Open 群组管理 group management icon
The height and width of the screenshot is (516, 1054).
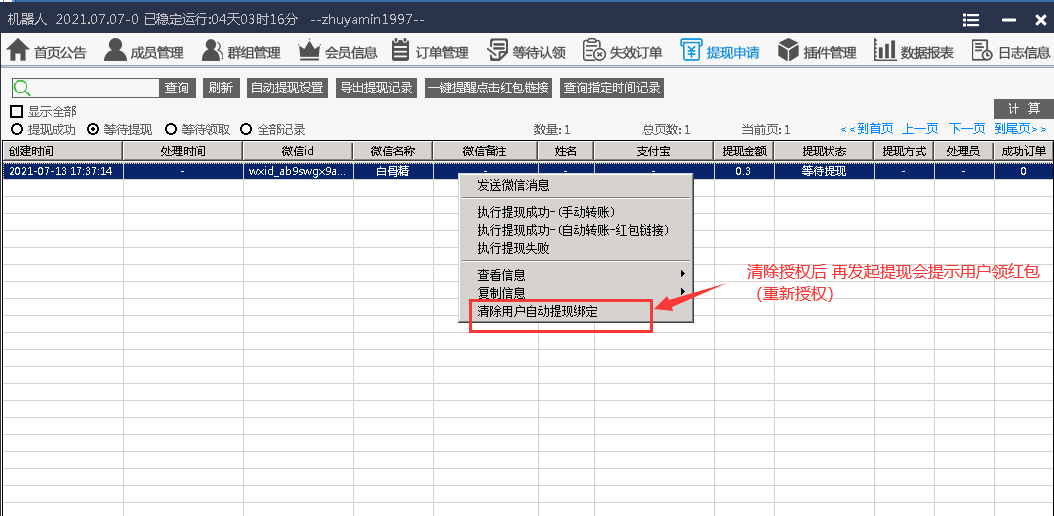[213, 51]
